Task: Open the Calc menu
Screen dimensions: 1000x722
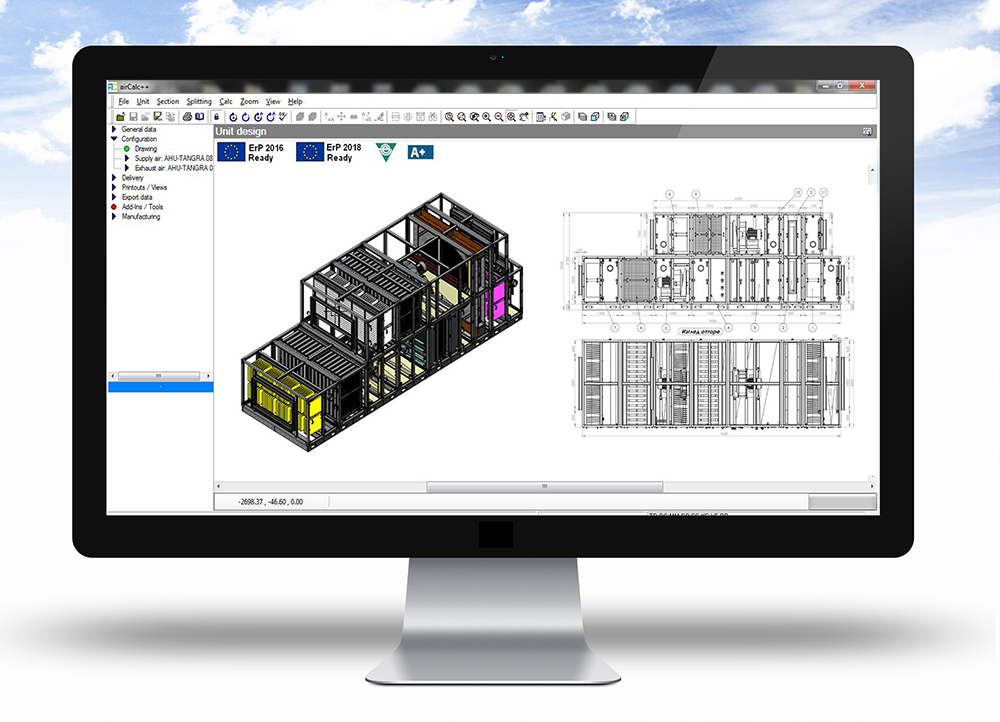Action: (x=226, y=101)
